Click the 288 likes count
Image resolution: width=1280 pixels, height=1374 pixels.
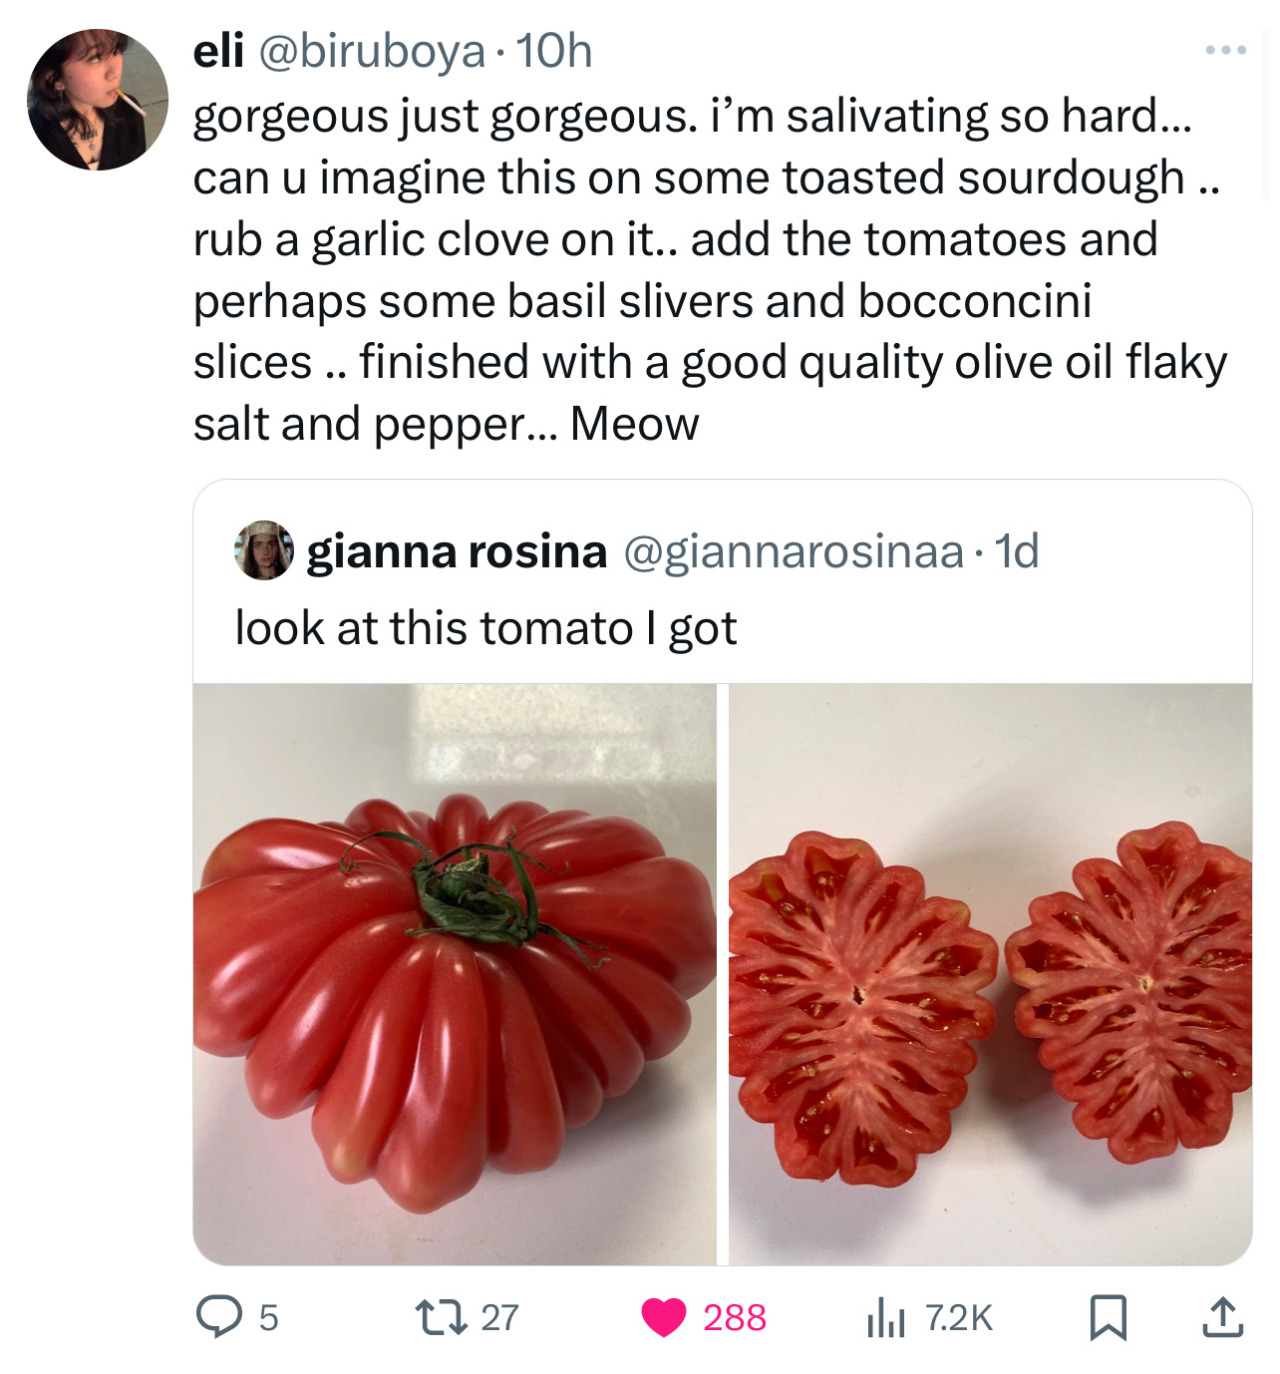click(734, 1317)
